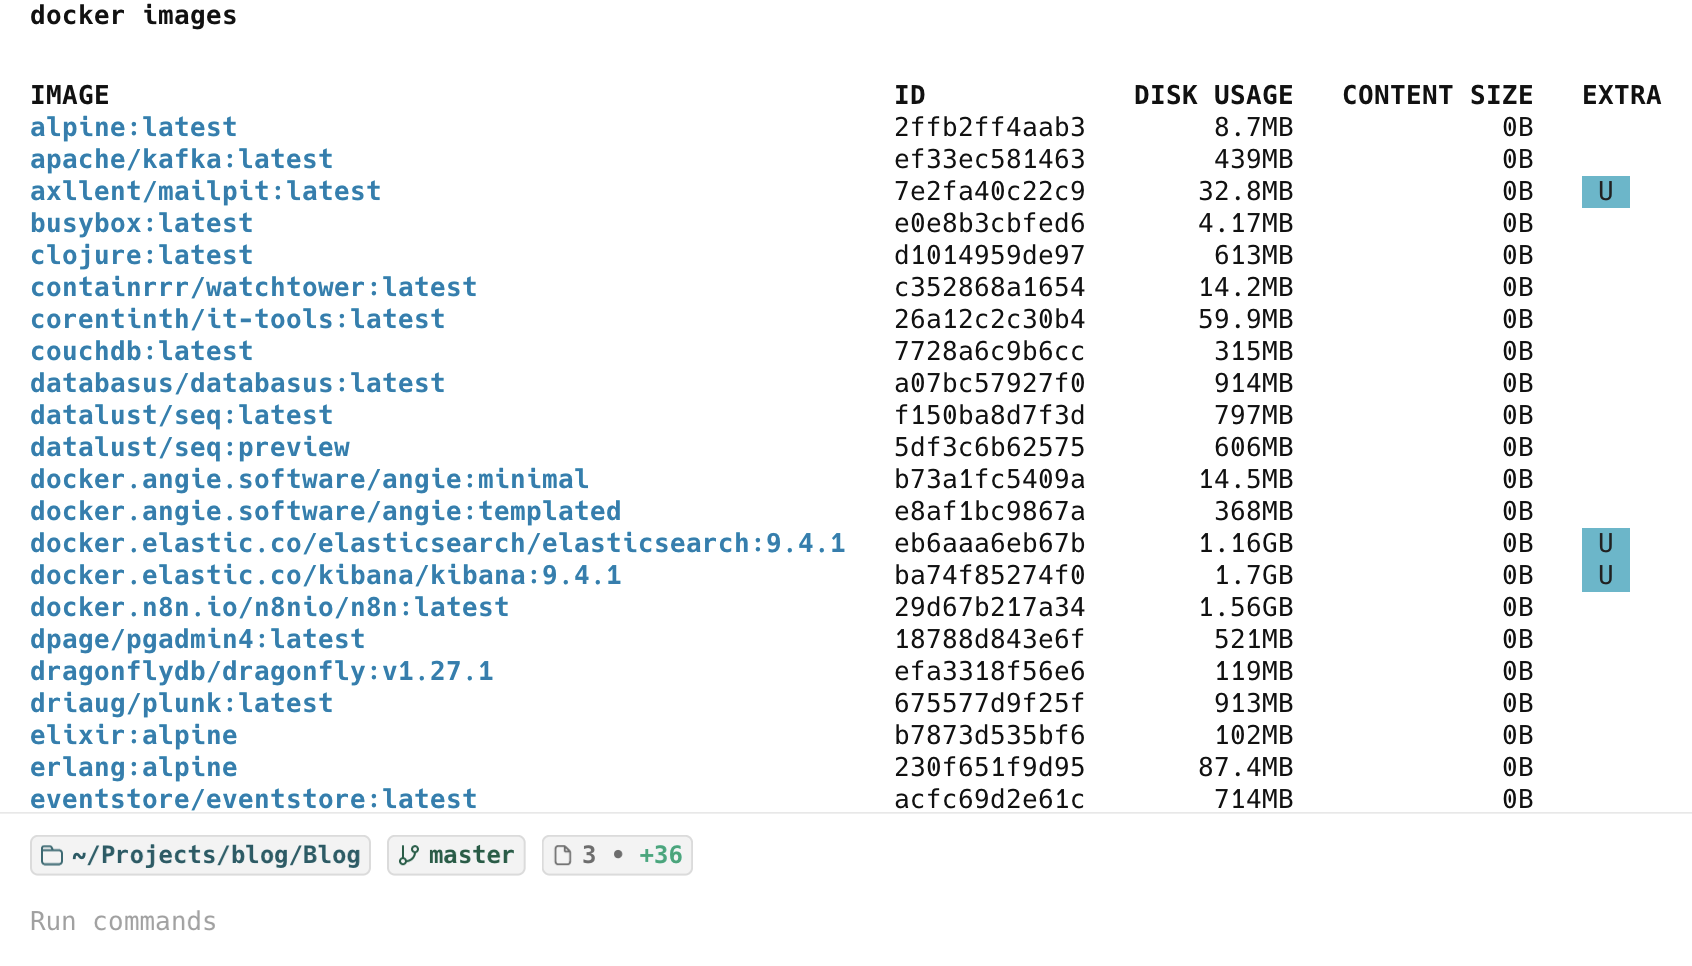Select image ID a07bc57927f0
This screenshot has width=1692, height=966.
[x=990, y=384]
